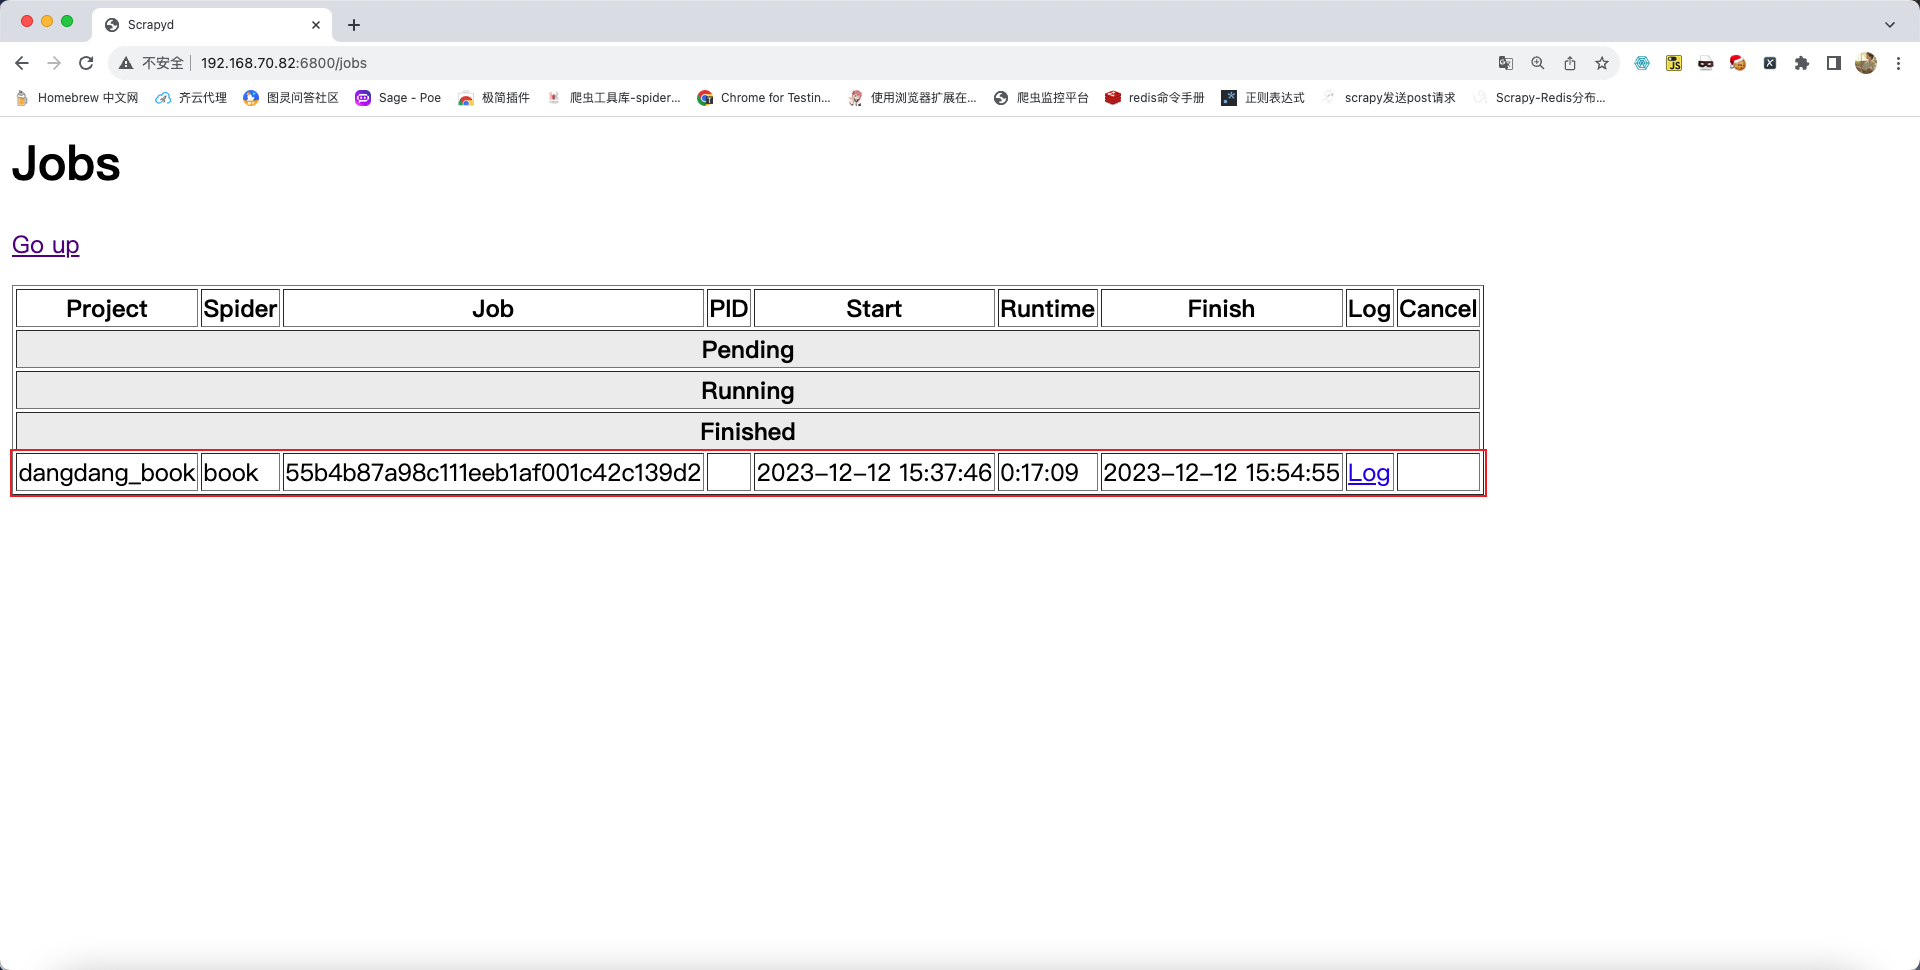This screenshot has height=970, width=1920.
Task: Open the teal hexagon spider extension
Action: click(1642, 63)
